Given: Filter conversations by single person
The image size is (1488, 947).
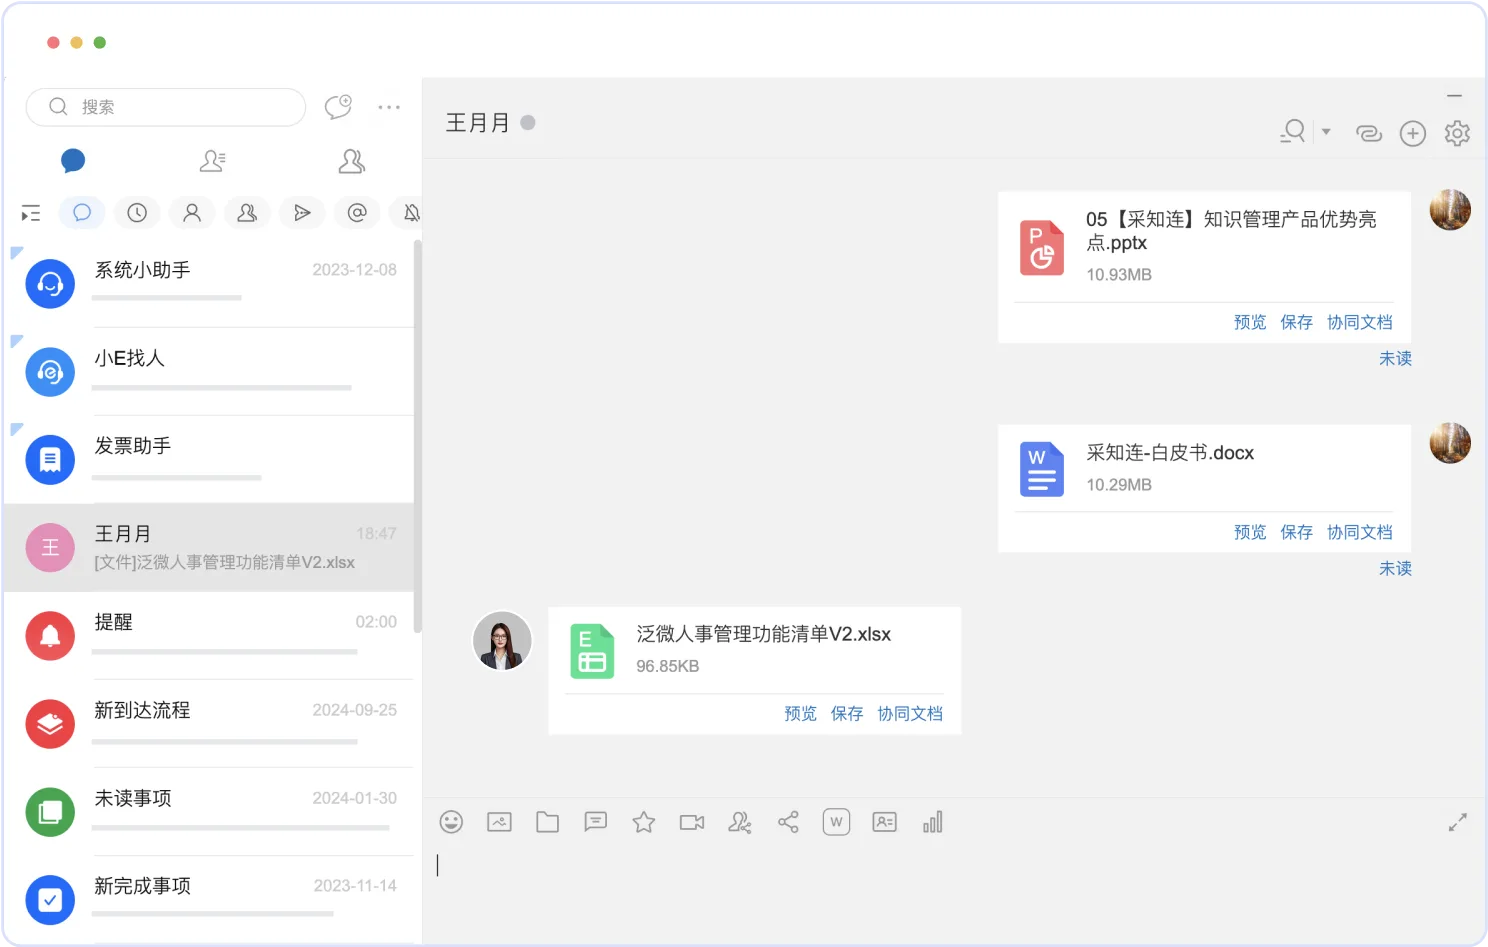Looking at the screenshot, I should 192,212.
